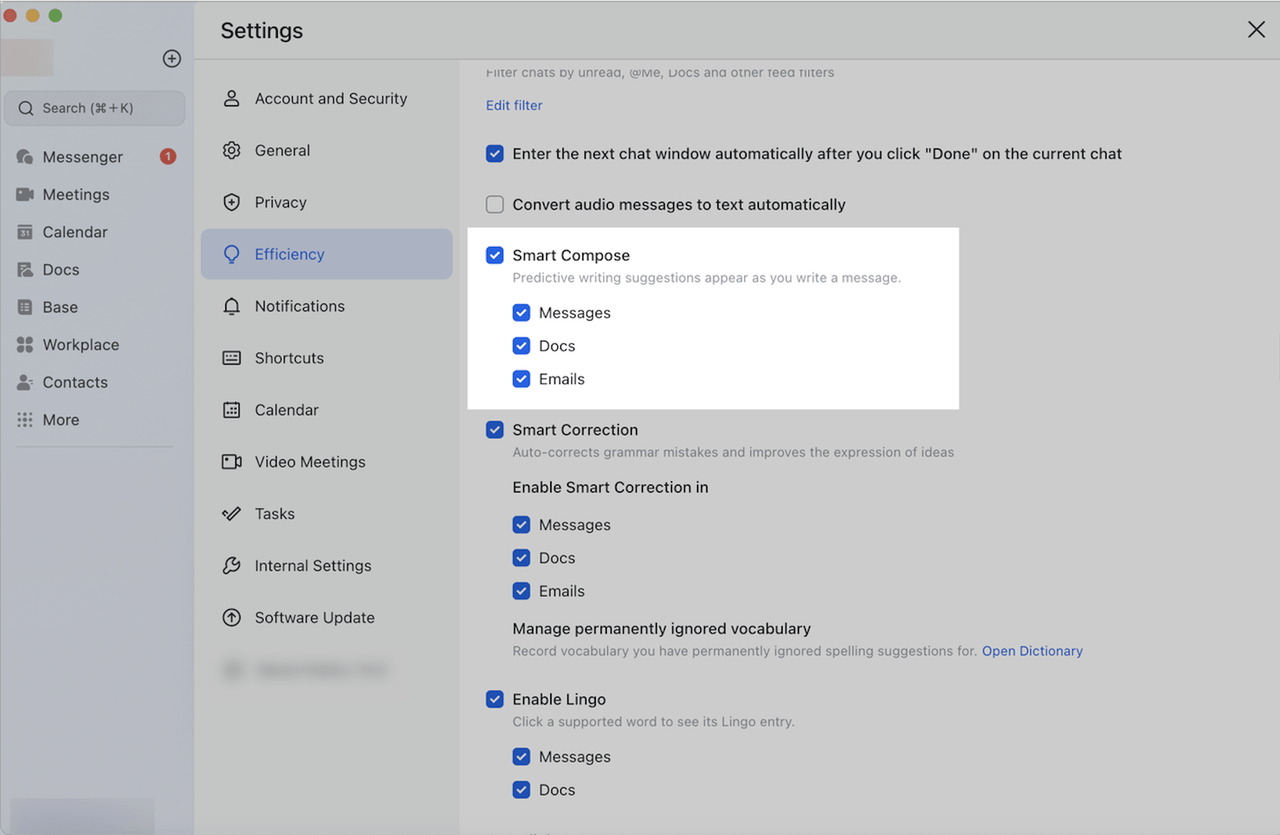Click the plus icon above search
This screenshot has height=835, width=1280.
172,59
